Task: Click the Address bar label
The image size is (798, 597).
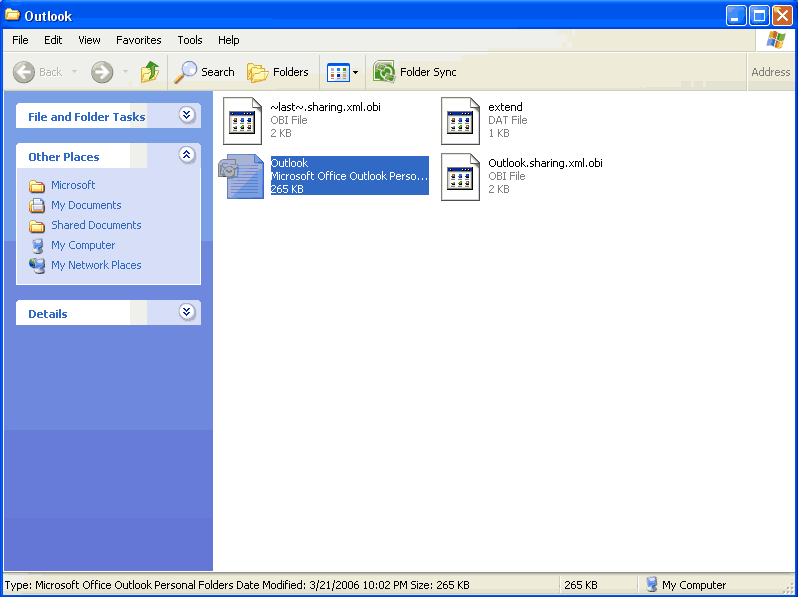Action: click(771, 72)
